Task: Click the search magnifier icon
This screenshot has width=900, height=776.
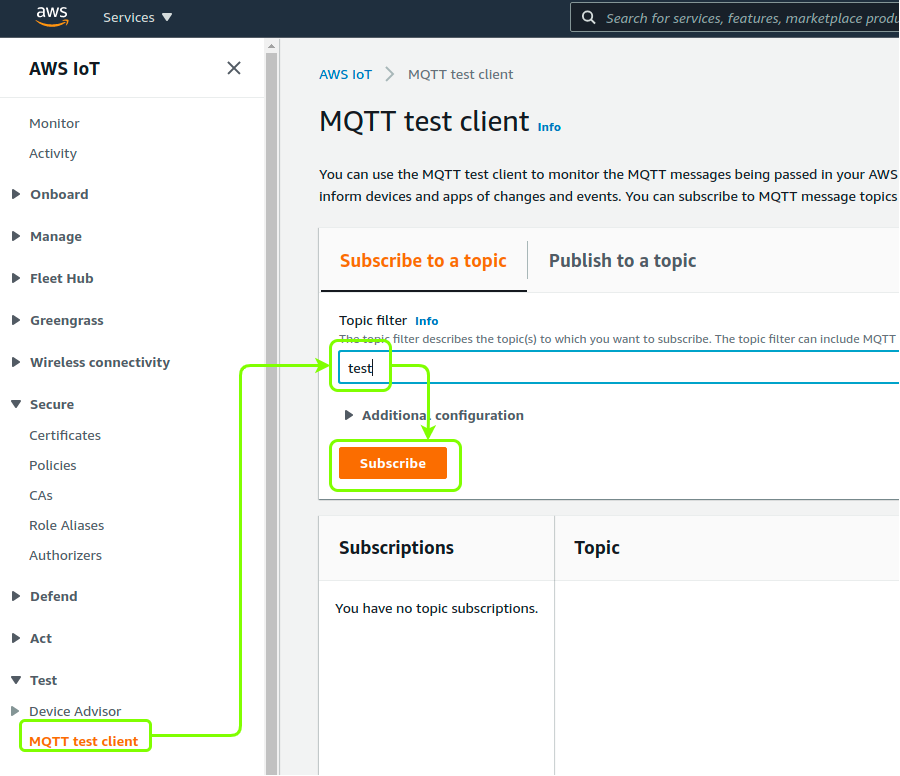Action: 588,17
